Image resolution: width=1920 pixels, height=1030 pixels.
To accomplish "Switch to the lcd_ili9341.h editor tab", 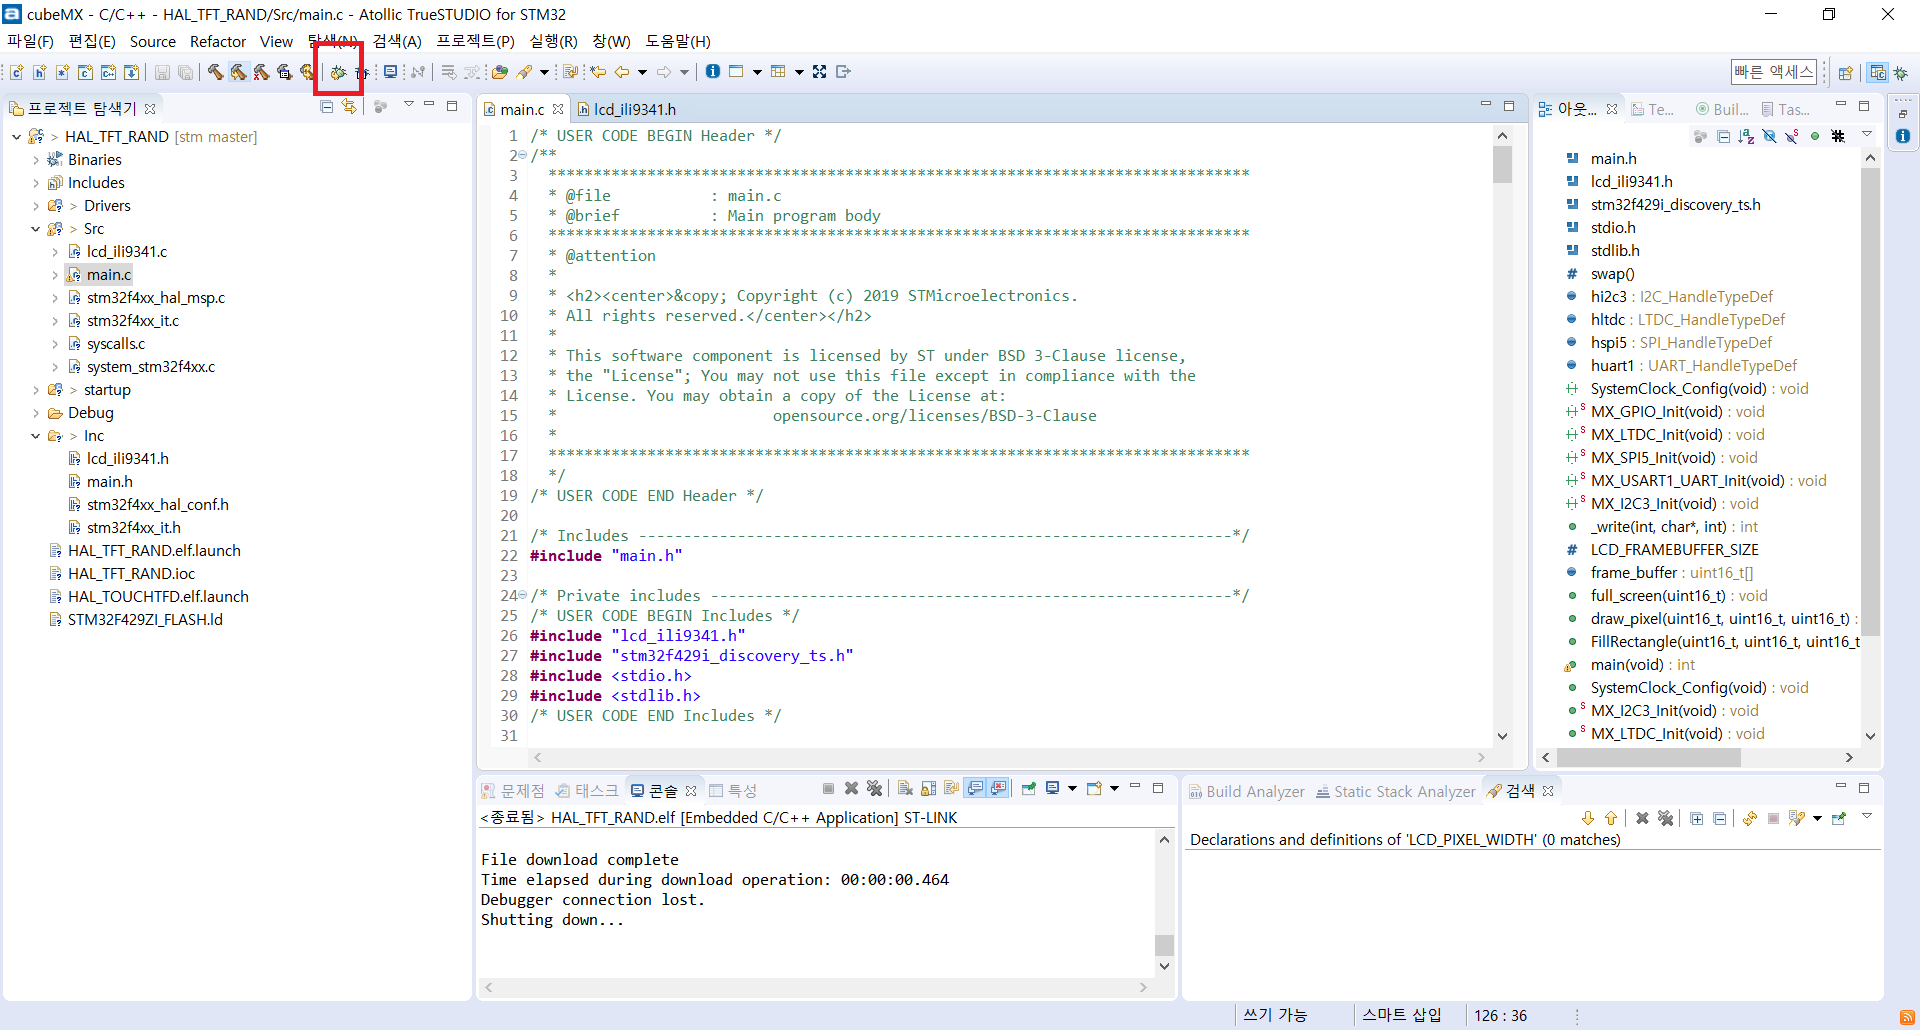I will pos(627,109).
